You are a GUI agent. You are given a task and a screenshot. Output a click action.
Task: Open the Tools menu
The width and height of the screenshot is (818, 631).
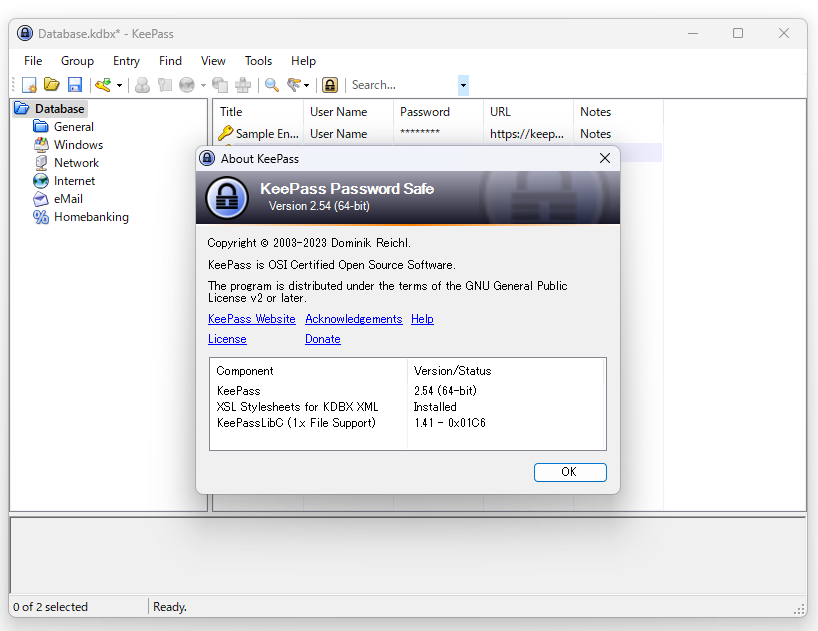tap(258, 60)
